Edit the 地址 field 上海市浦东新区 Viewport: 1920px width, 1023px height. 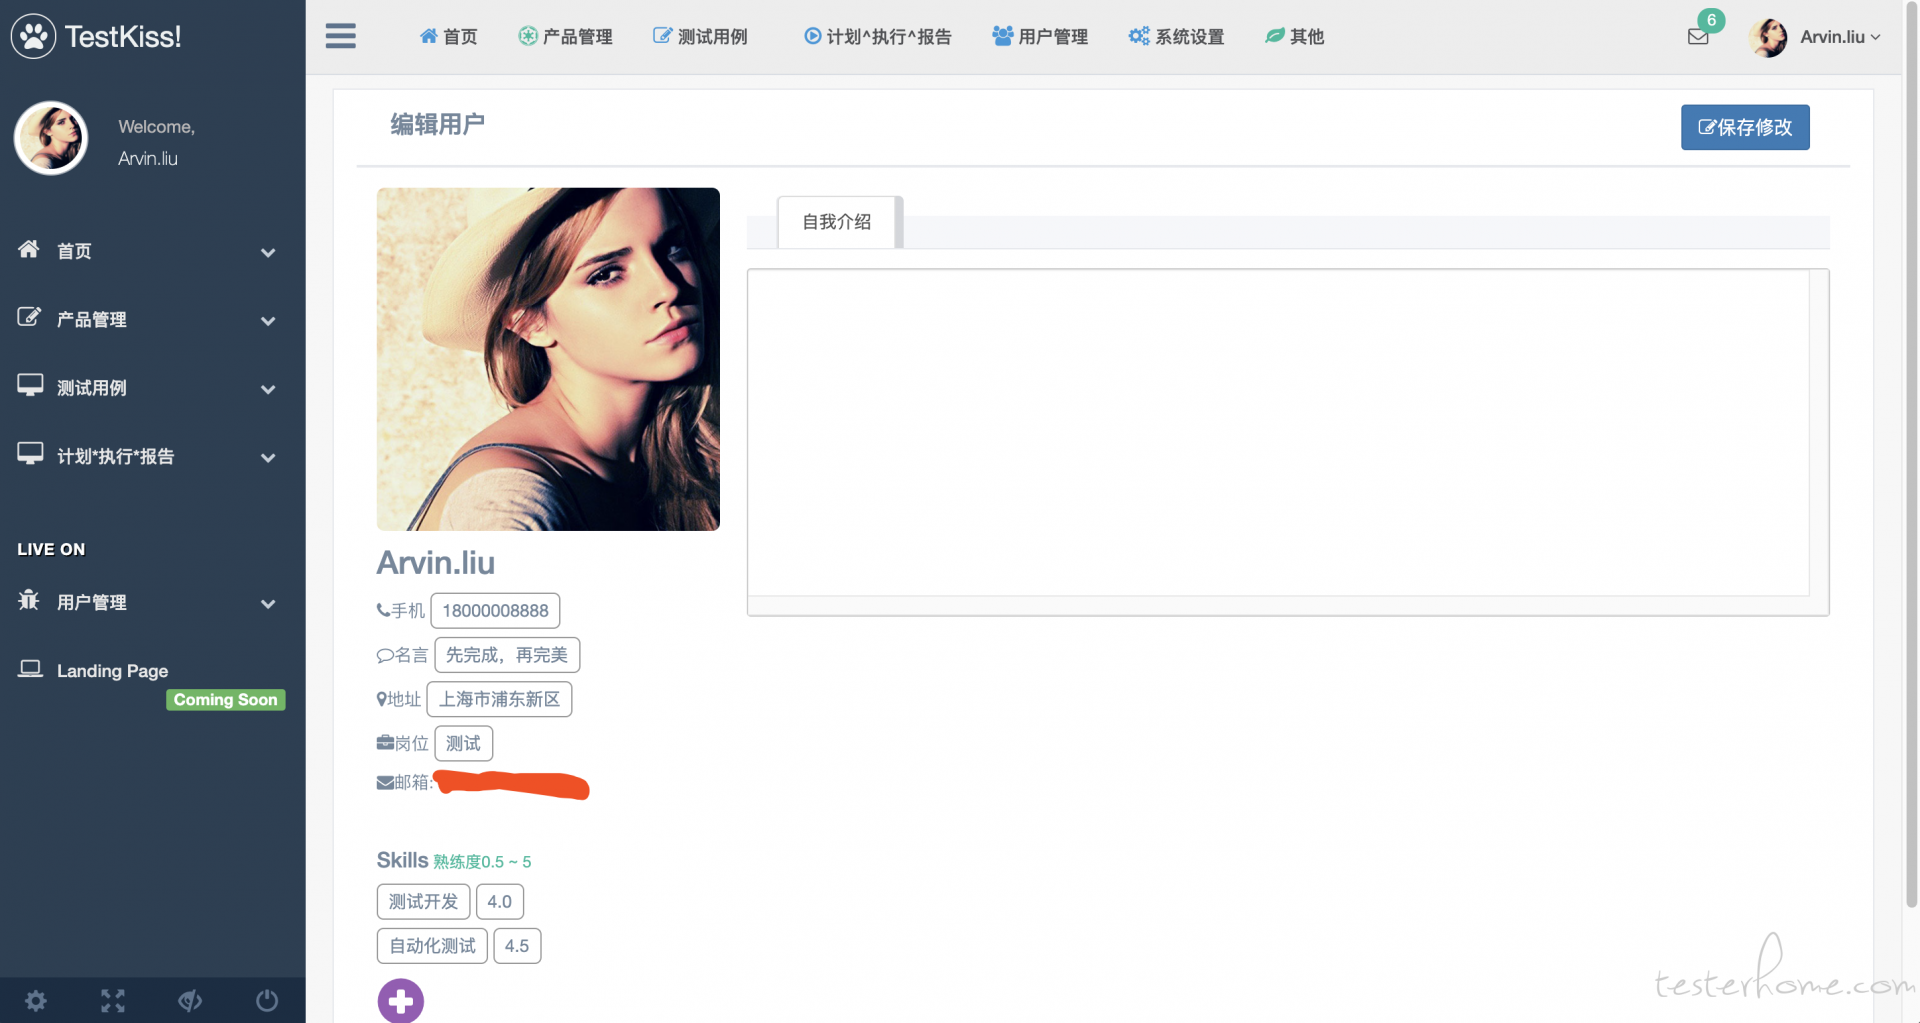click(499, 699)
